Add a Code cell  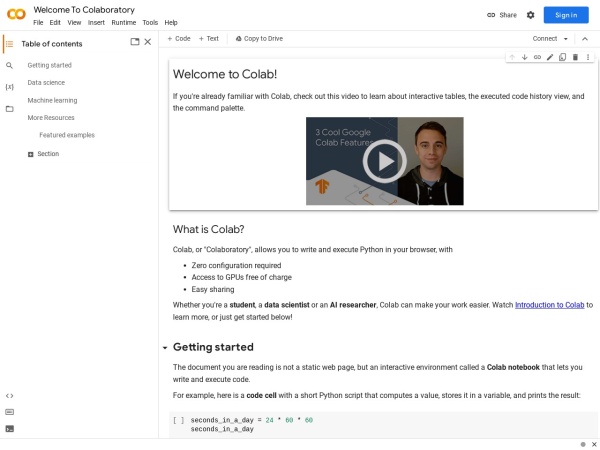179,39
